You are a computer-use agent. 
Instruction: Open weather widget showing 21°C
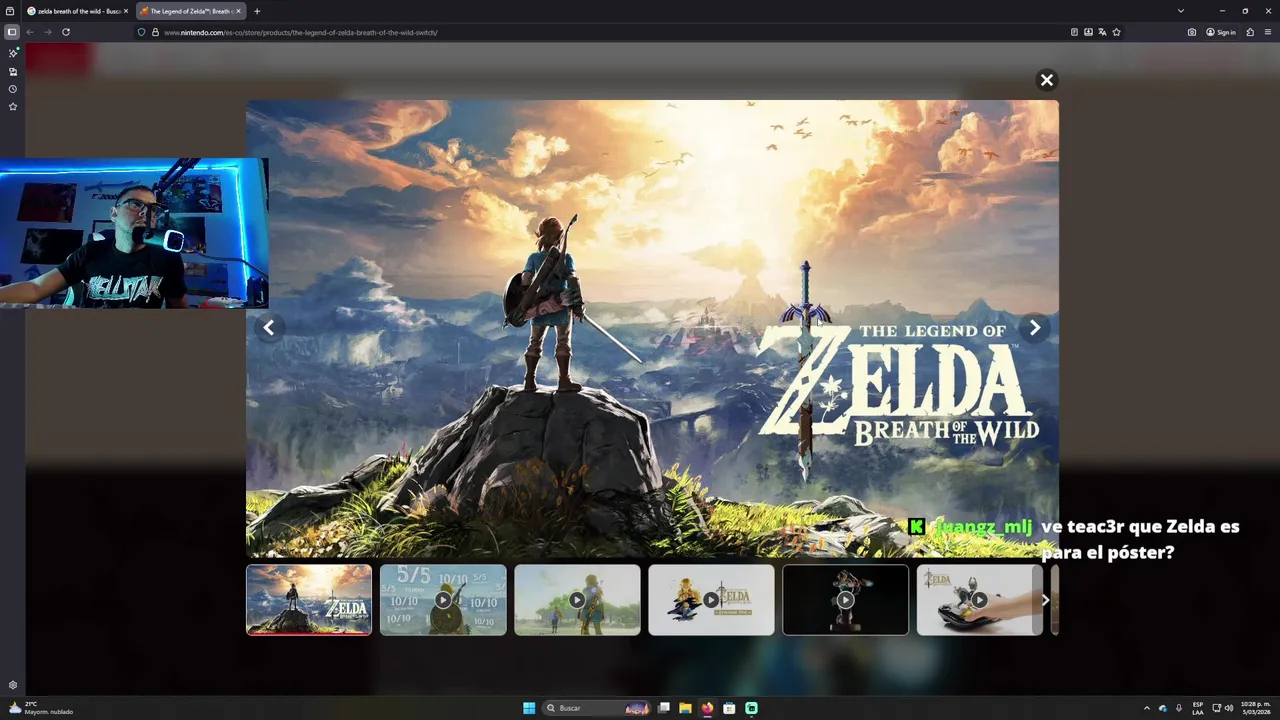point(40,708)
